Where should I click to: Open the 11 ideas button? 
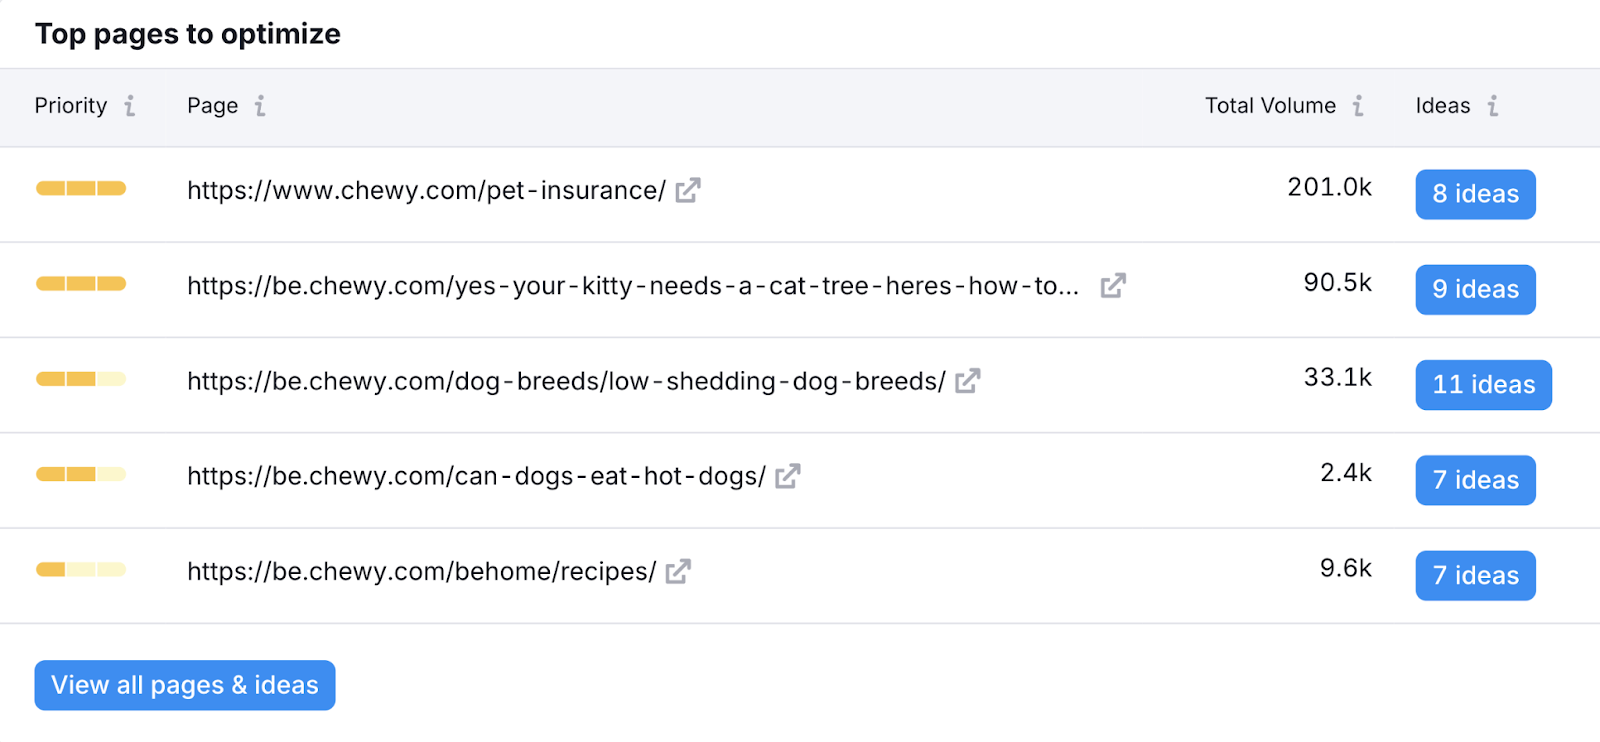click(x=1483, y=385)
